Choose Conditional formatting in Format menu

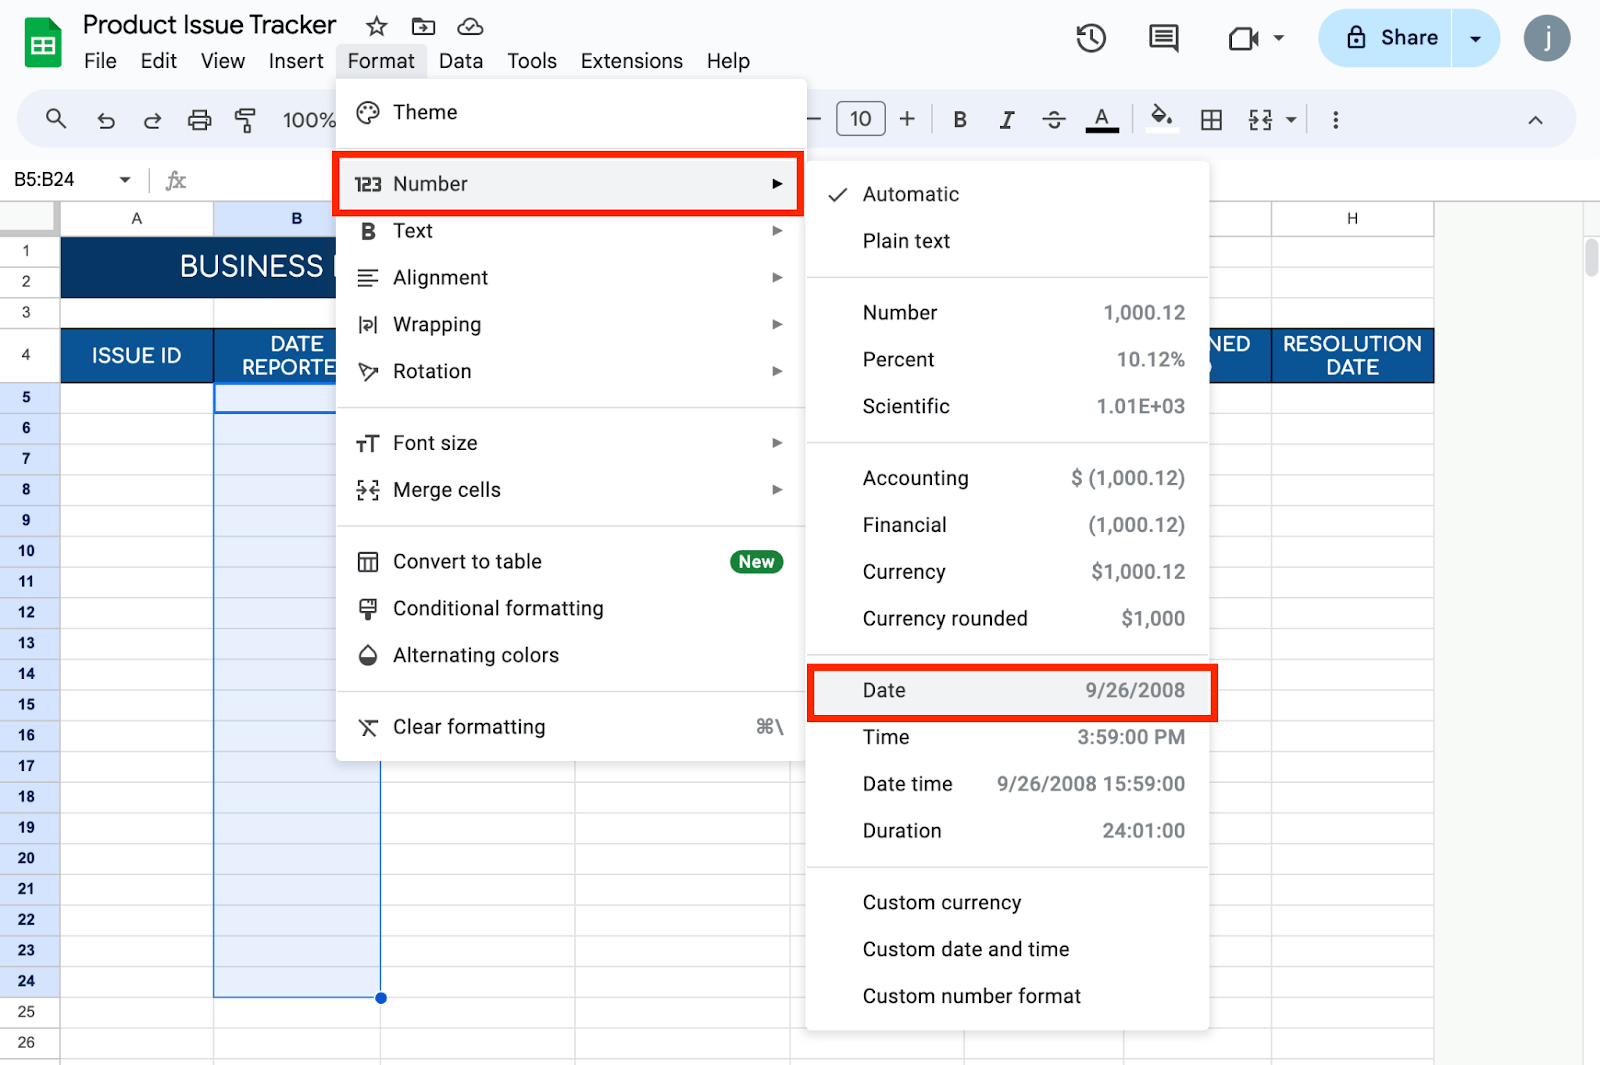coord(498,609)
